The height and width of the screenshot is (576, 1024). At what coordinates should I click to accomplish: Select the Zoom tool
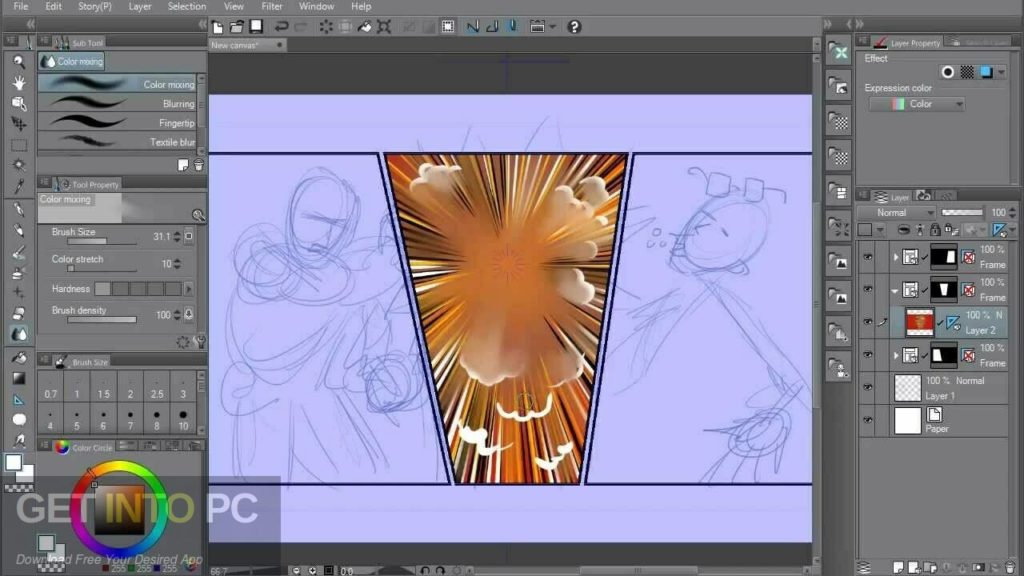(20, 62)
